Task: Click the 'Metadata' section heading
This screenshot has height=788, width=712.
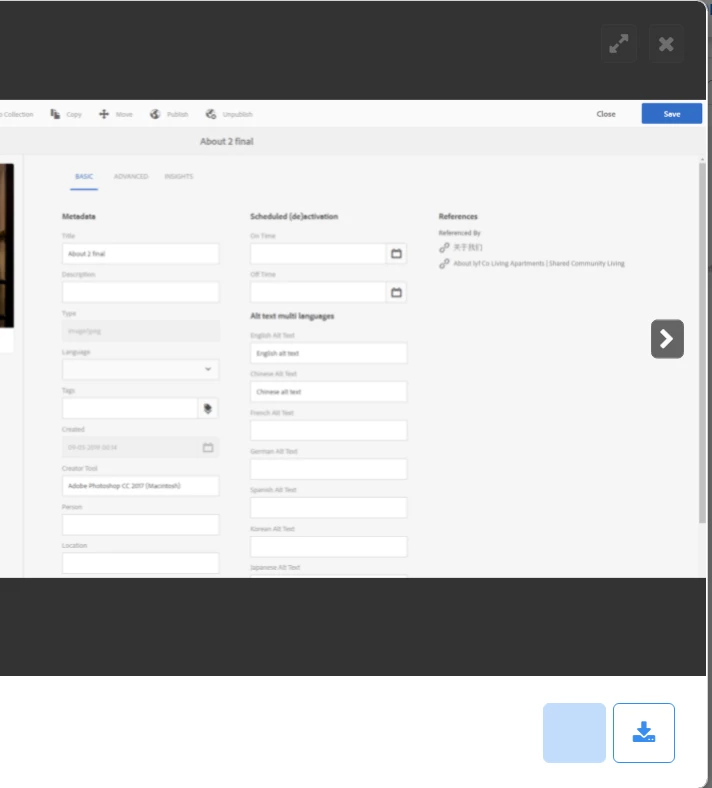Action: point(78,217)
